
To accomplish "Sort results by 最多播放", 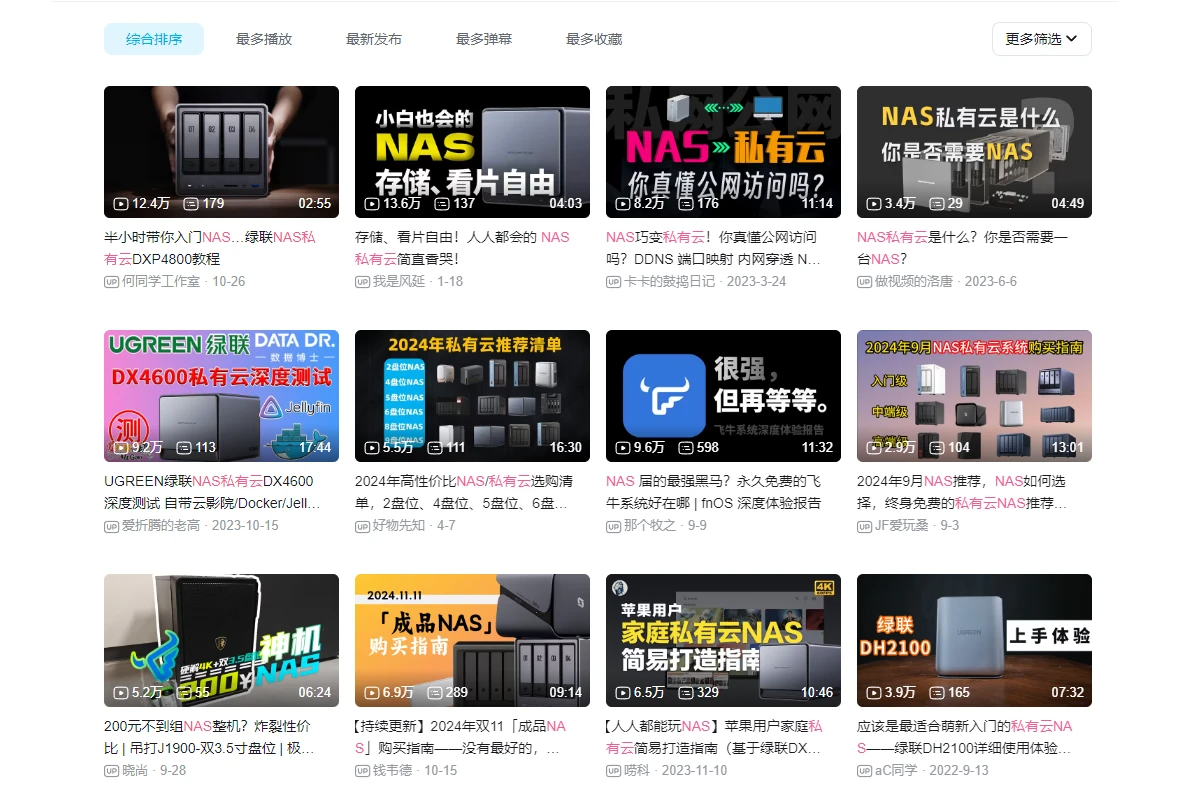I will click(x=264, y=39).
